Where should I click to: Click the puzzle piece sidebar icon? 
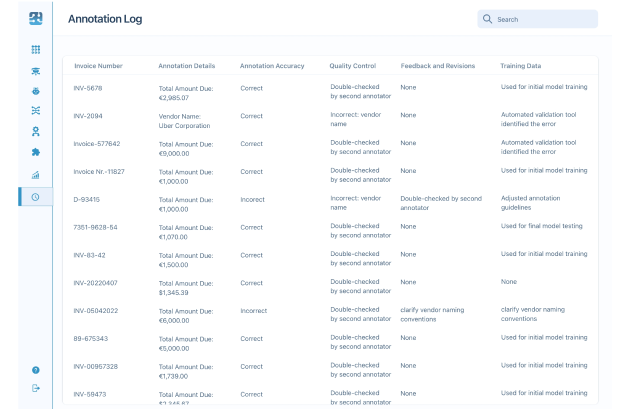pos(36,153)
